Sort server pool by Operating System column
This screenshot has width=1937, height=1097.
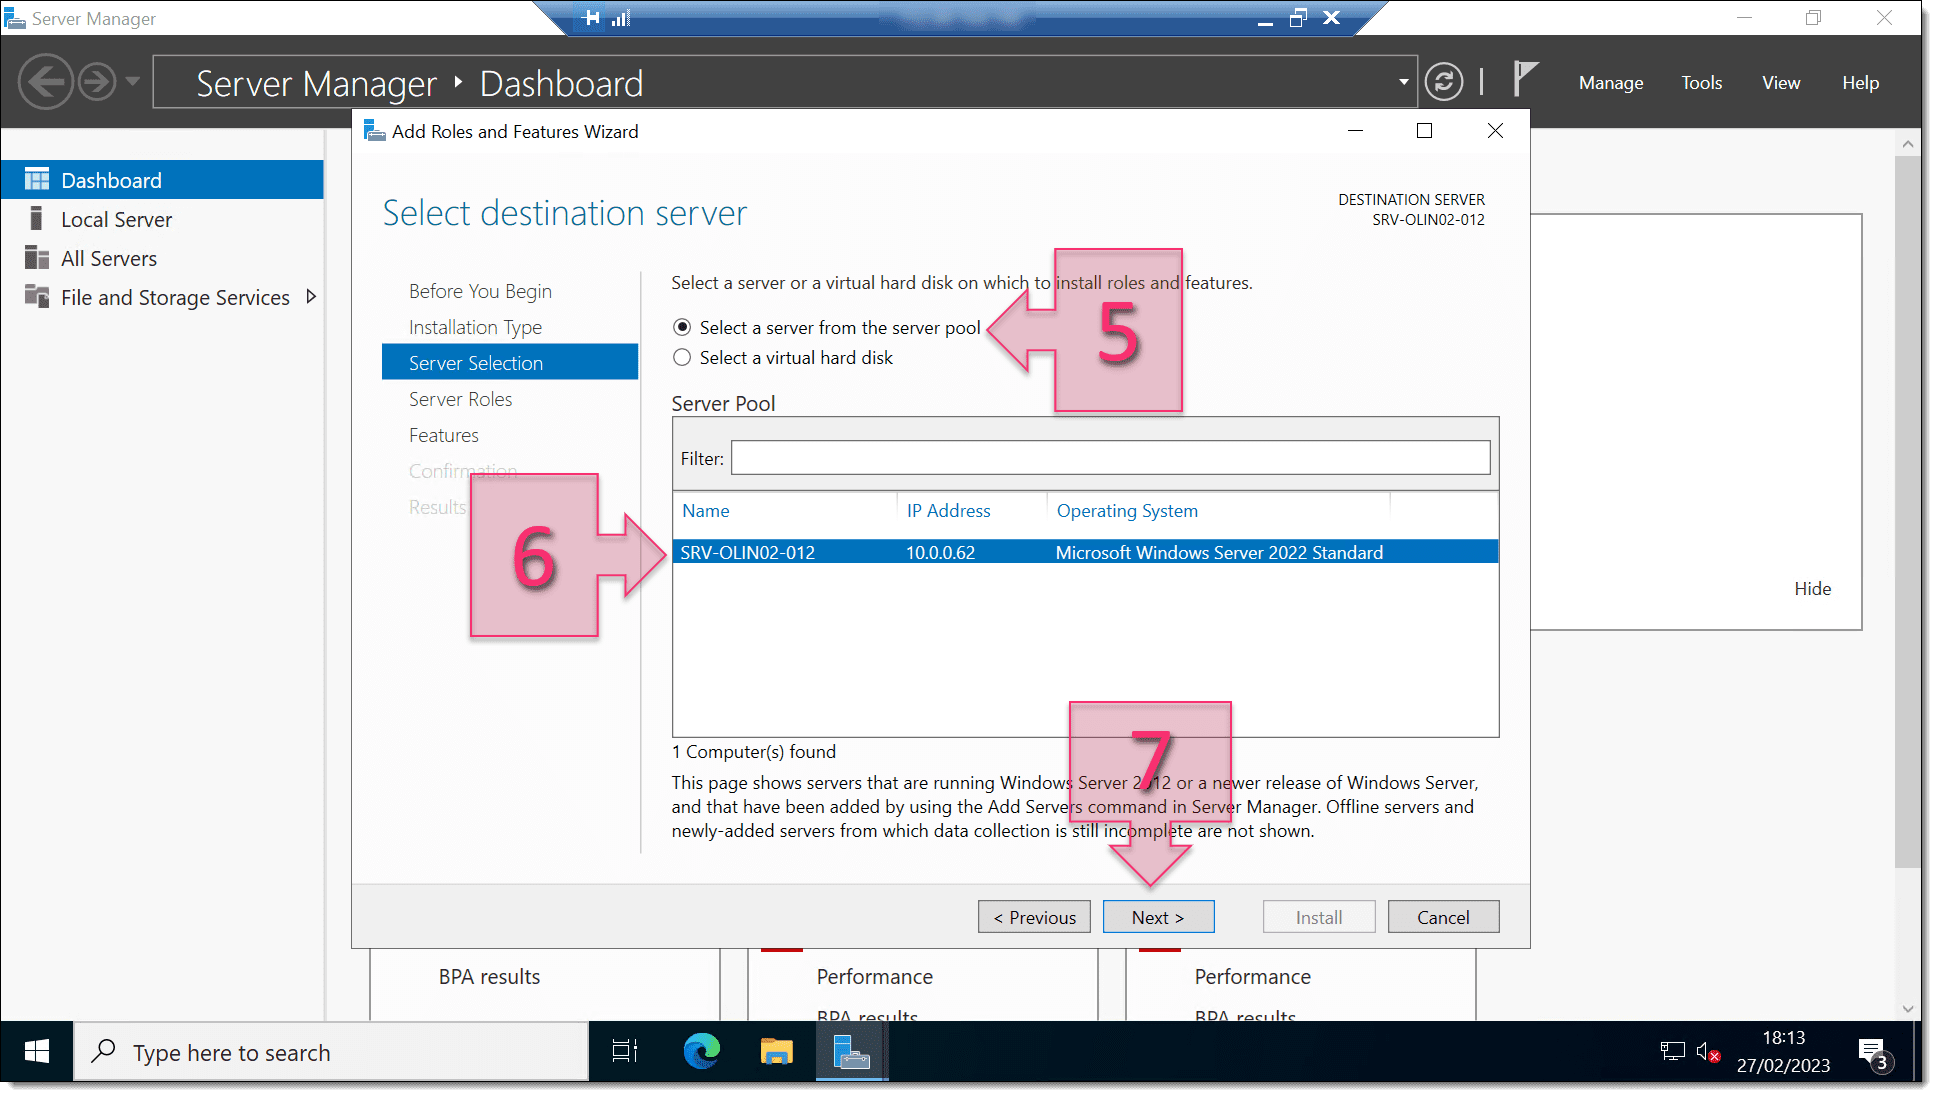[1127, 511]
